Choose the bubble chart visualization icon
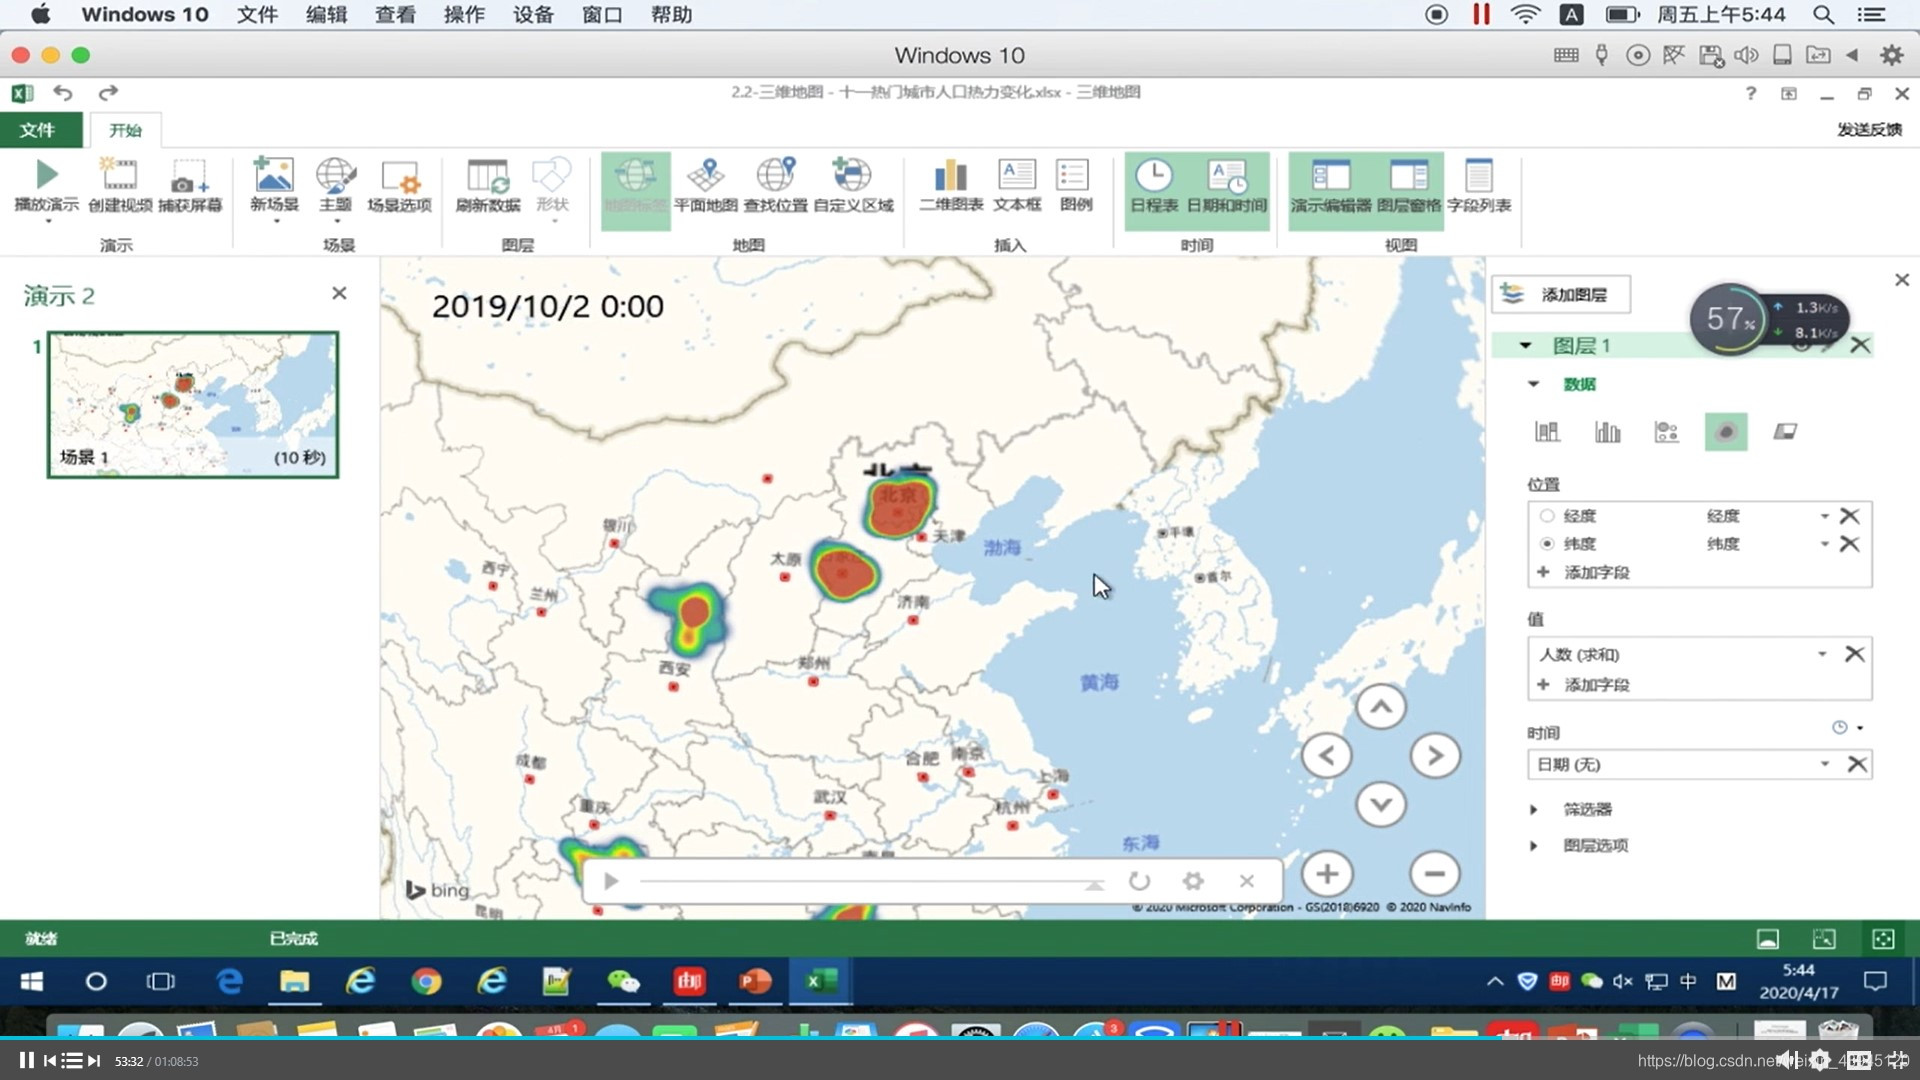Image resolution: width=1920 pixels, height=1080 pixels. click(1666, 432)
